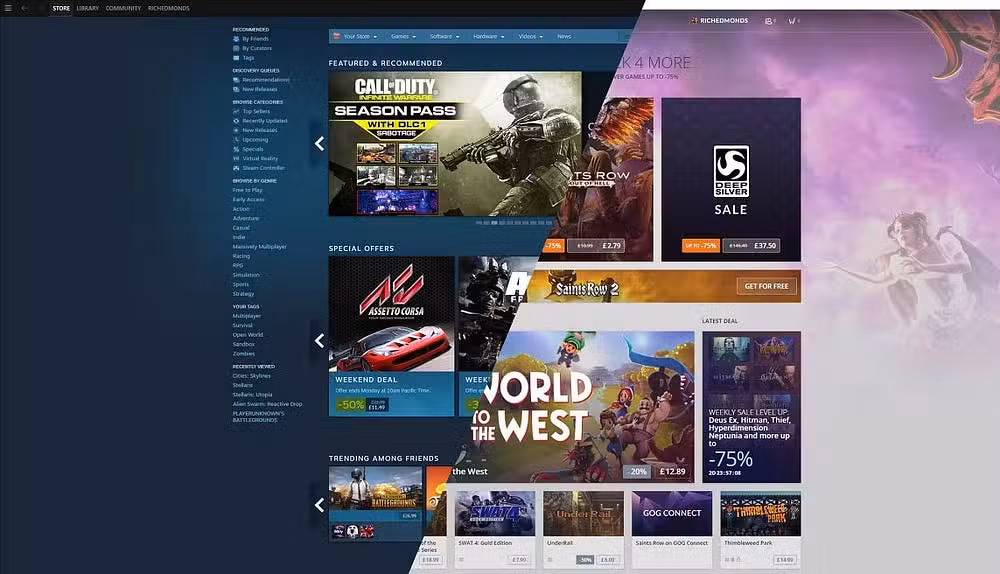Open recently viewed Cities: Skylines

(x=251, y=376)
